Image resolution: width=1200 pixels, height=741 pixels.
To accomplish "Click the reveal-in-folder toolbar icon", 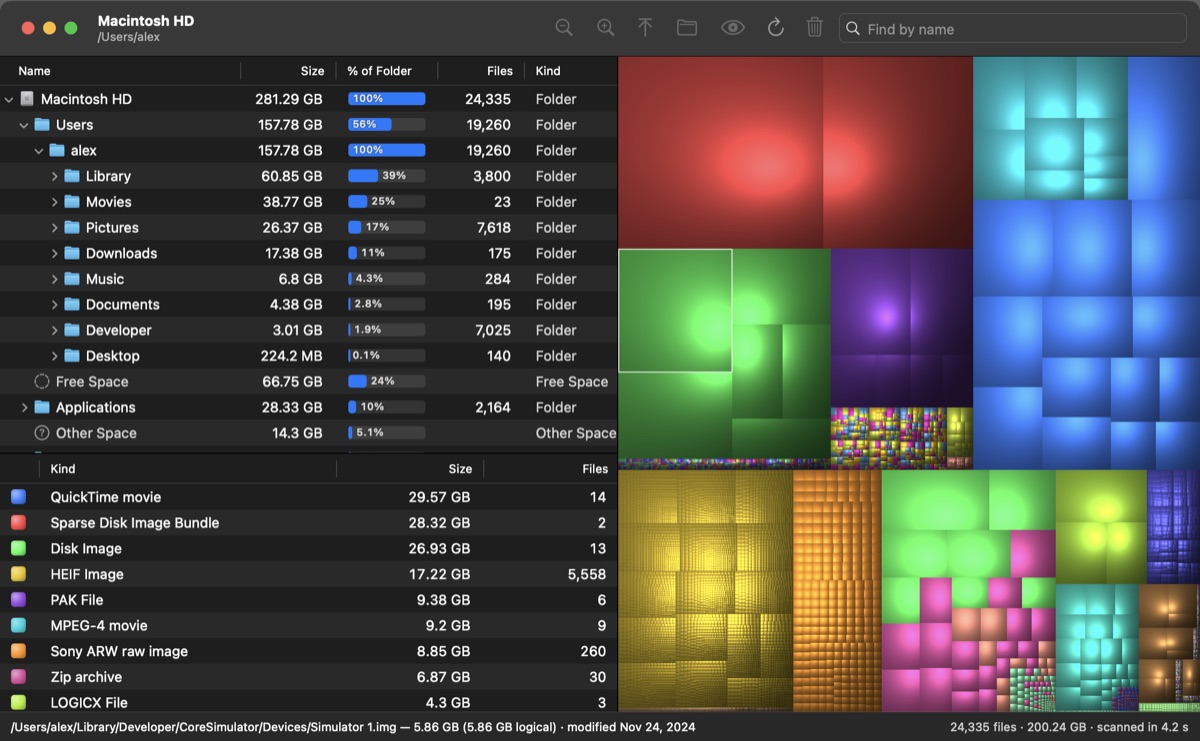I will tap(687, 28).
